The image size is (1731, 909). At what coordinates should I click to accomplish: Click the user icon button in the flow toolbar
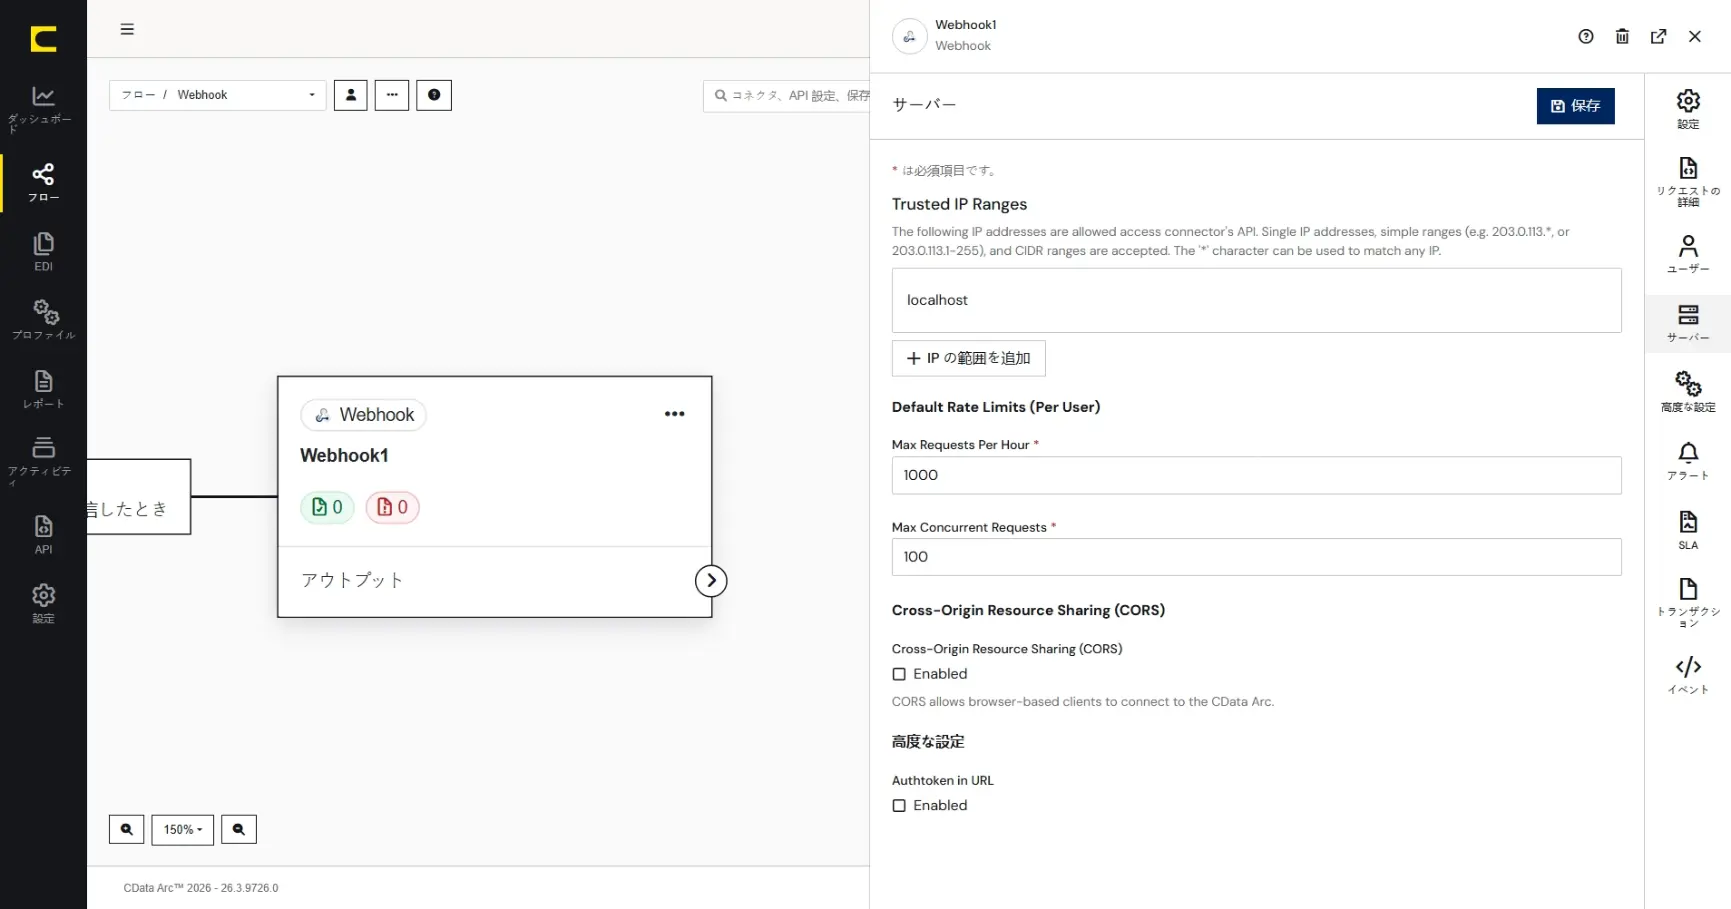click(350, 95)
